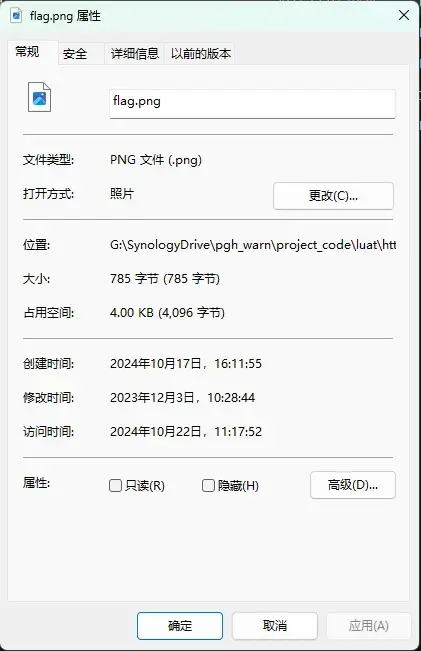Screen dimensions: 421x651
Task: Click the 更改(C)... button
Action: (x=333, y=196)
